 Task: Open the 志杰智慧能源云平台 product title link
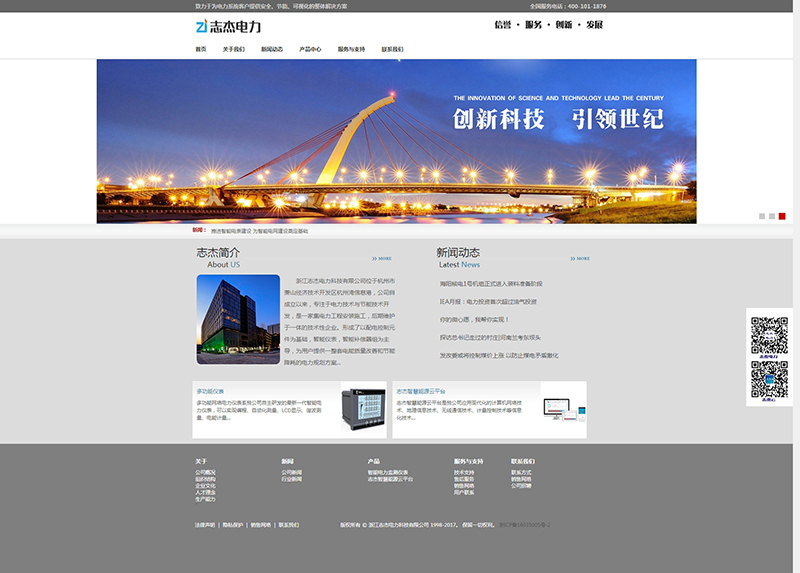coord(421,391)
